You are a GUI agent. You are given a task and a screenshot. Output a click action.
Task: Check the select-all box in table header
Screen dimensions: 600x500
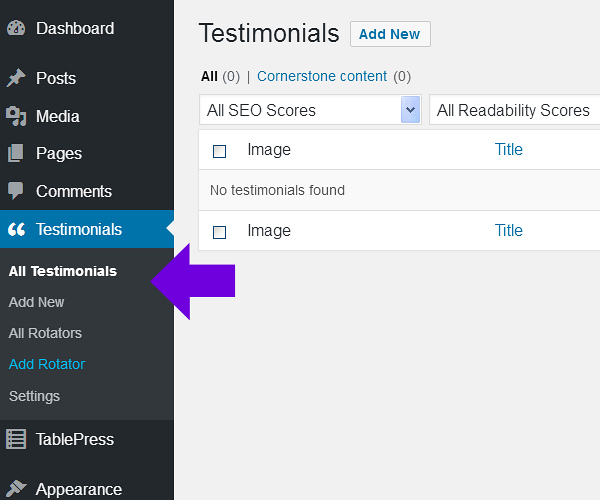(x=220, y=151)
